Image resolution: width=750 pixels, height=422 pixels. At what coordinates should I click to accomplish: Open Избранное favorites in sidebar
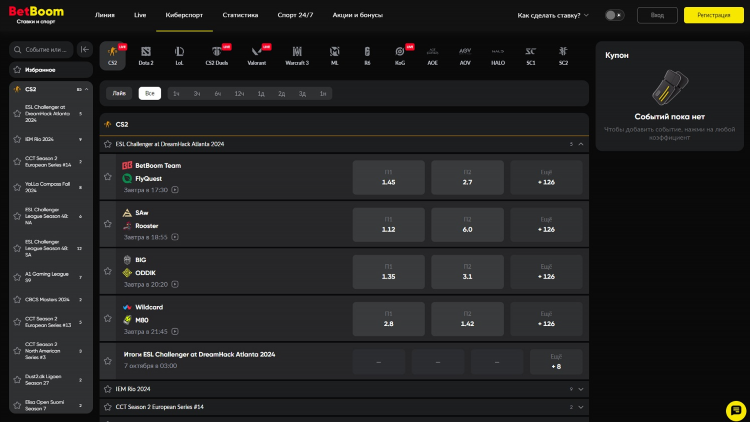click(51, 70)
